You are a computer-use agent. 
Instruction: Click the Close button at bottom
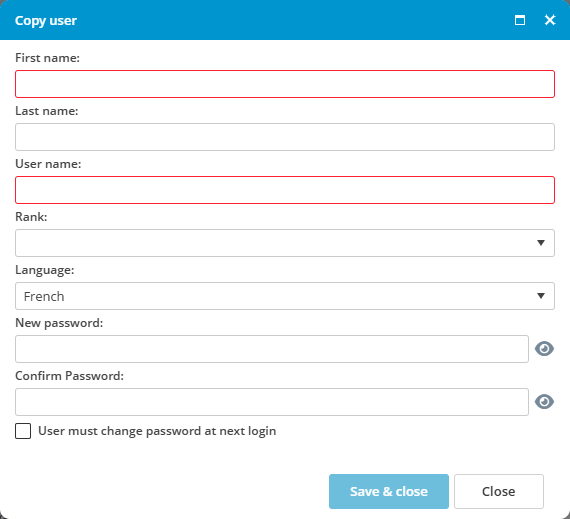pos(499,491)
